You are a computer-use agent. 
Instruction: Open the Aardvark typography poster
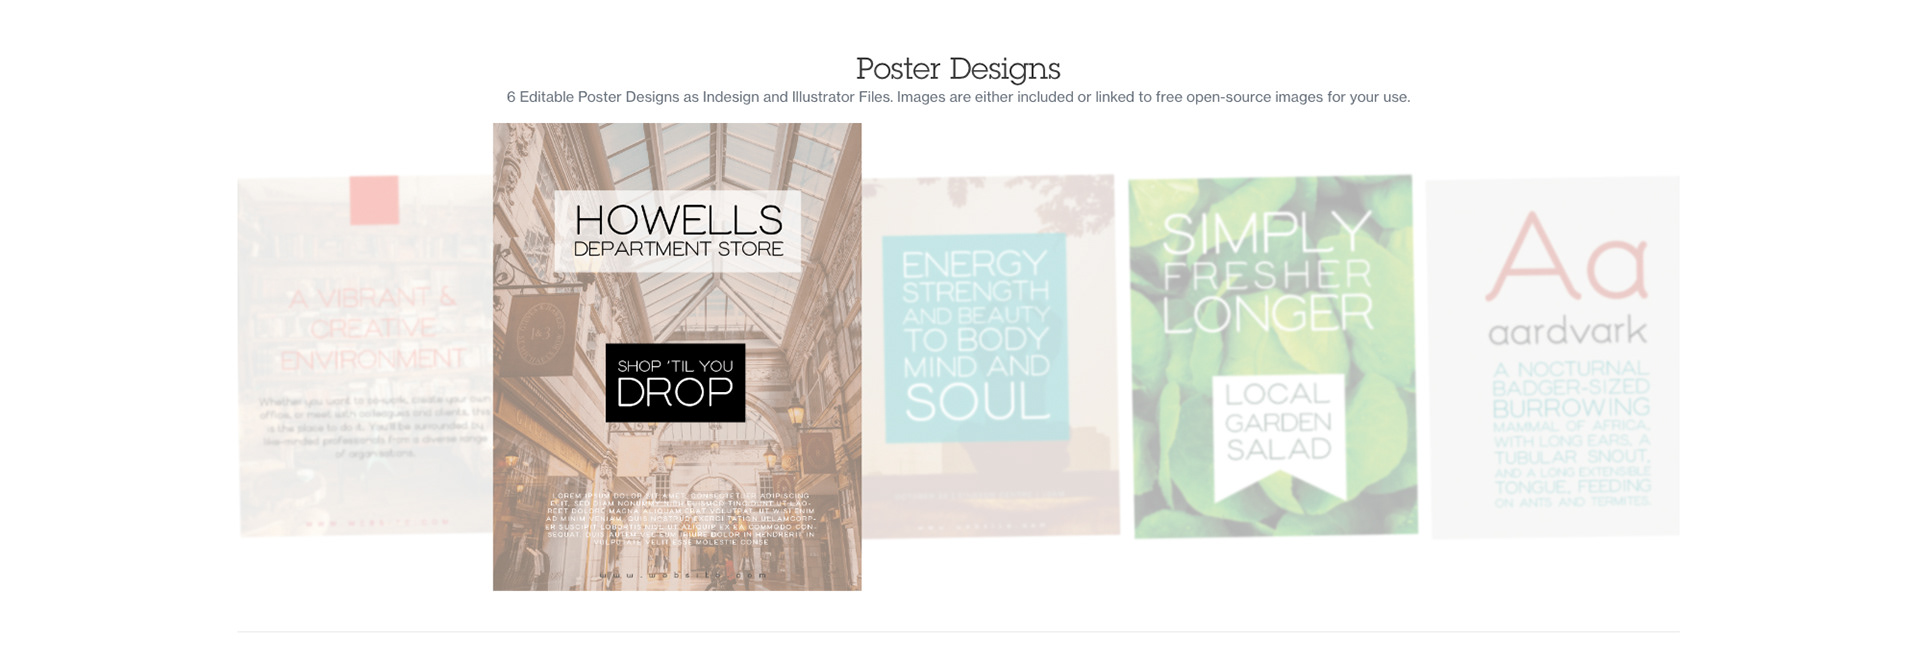[1555, 357]
